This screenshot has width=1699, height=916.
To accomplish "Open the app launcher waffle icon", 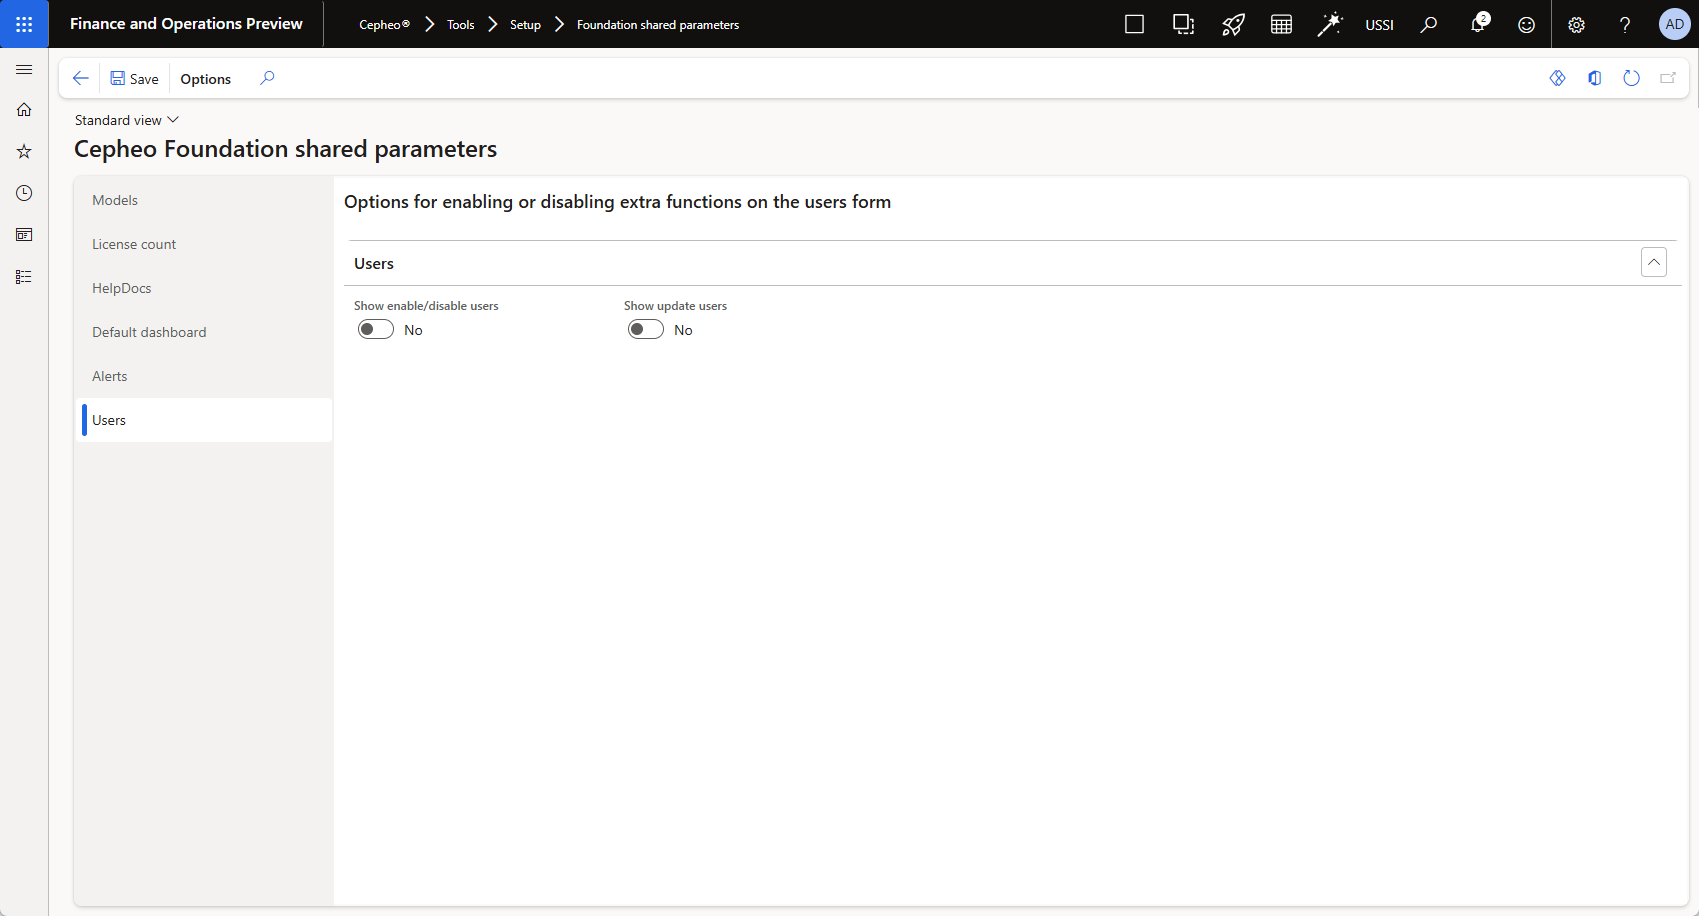I will click(x=24, y=24).
